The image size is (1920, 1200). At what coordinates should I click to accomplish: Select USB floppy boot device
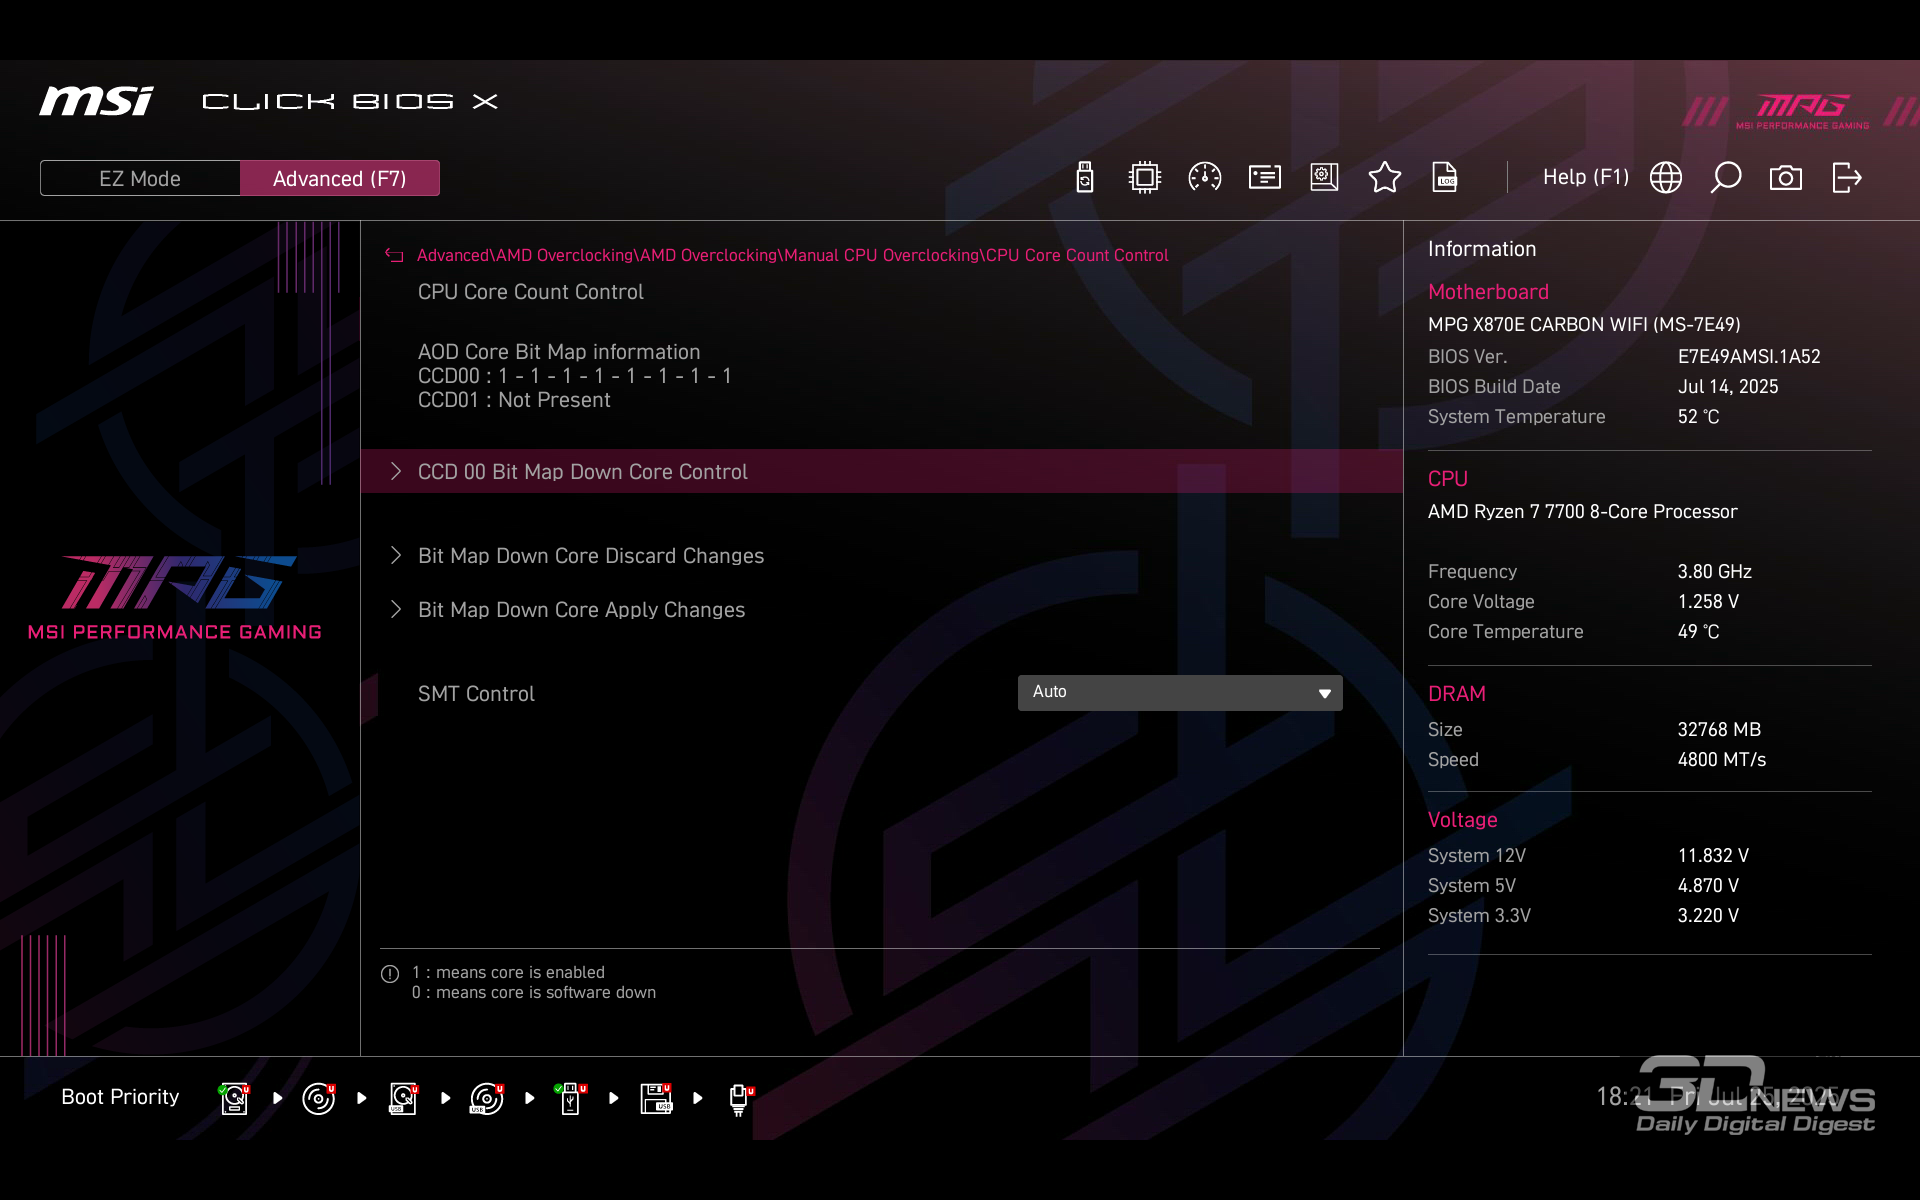(x=656, y=1098)
